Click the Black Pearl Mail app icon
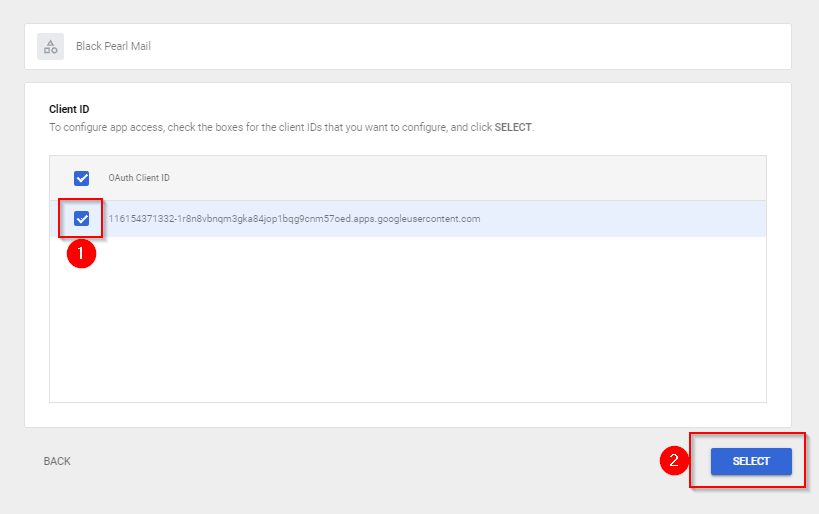The height and width of the screenshot is (514, 819). tap(51, 46)
